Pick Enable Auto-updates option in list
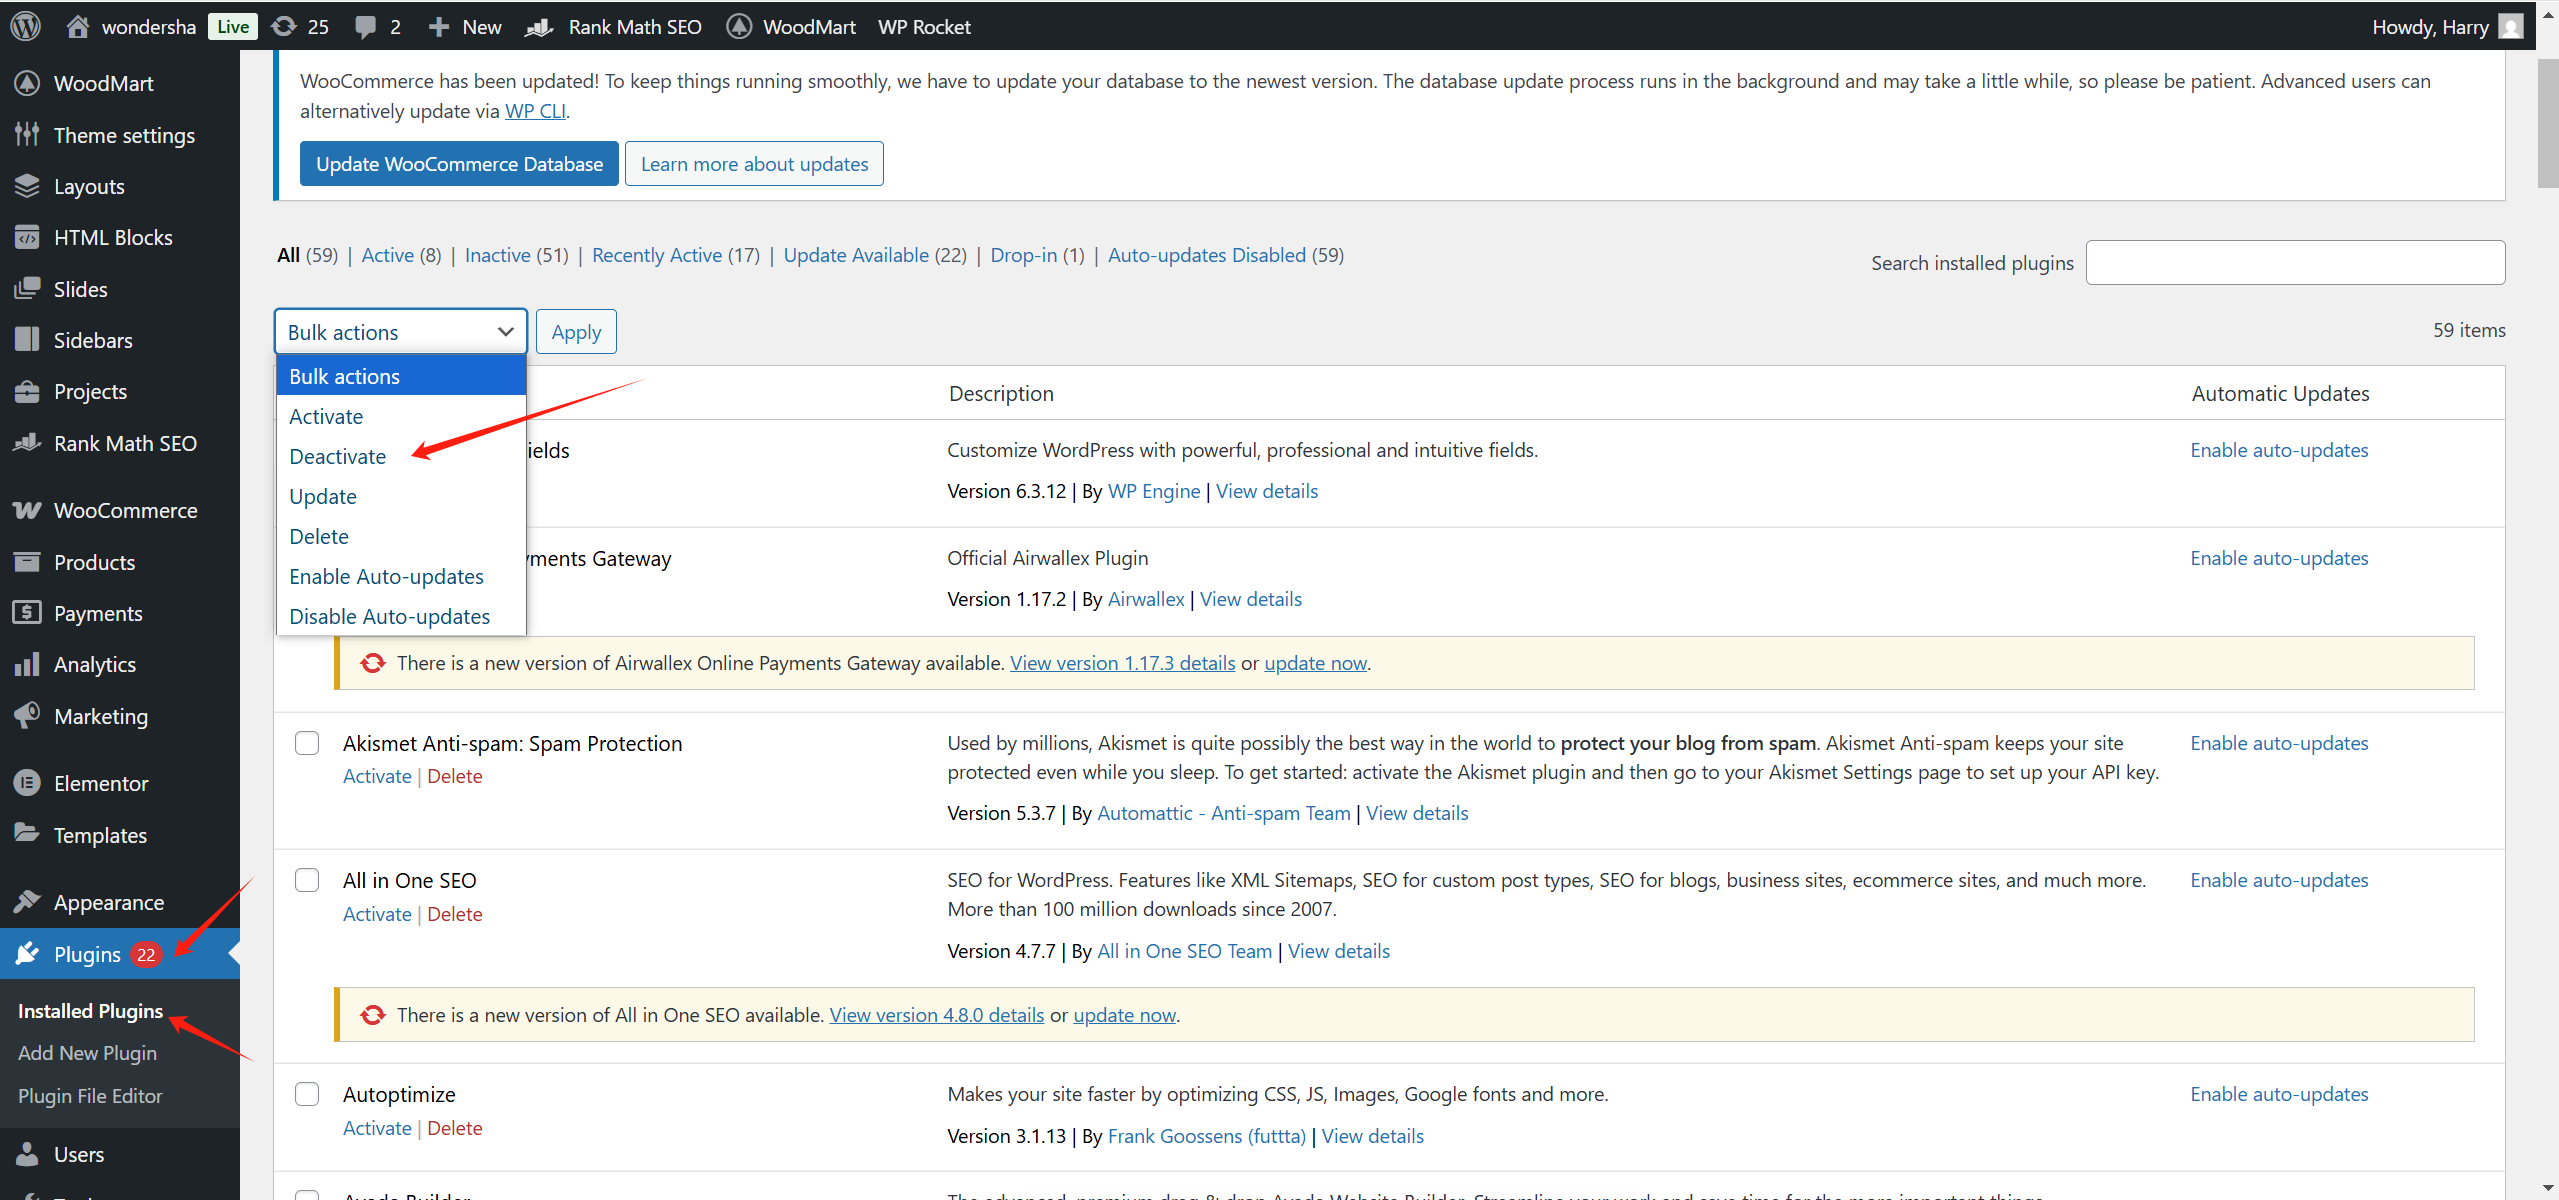Screen dimensions: 2559x1200 [386, 576]
